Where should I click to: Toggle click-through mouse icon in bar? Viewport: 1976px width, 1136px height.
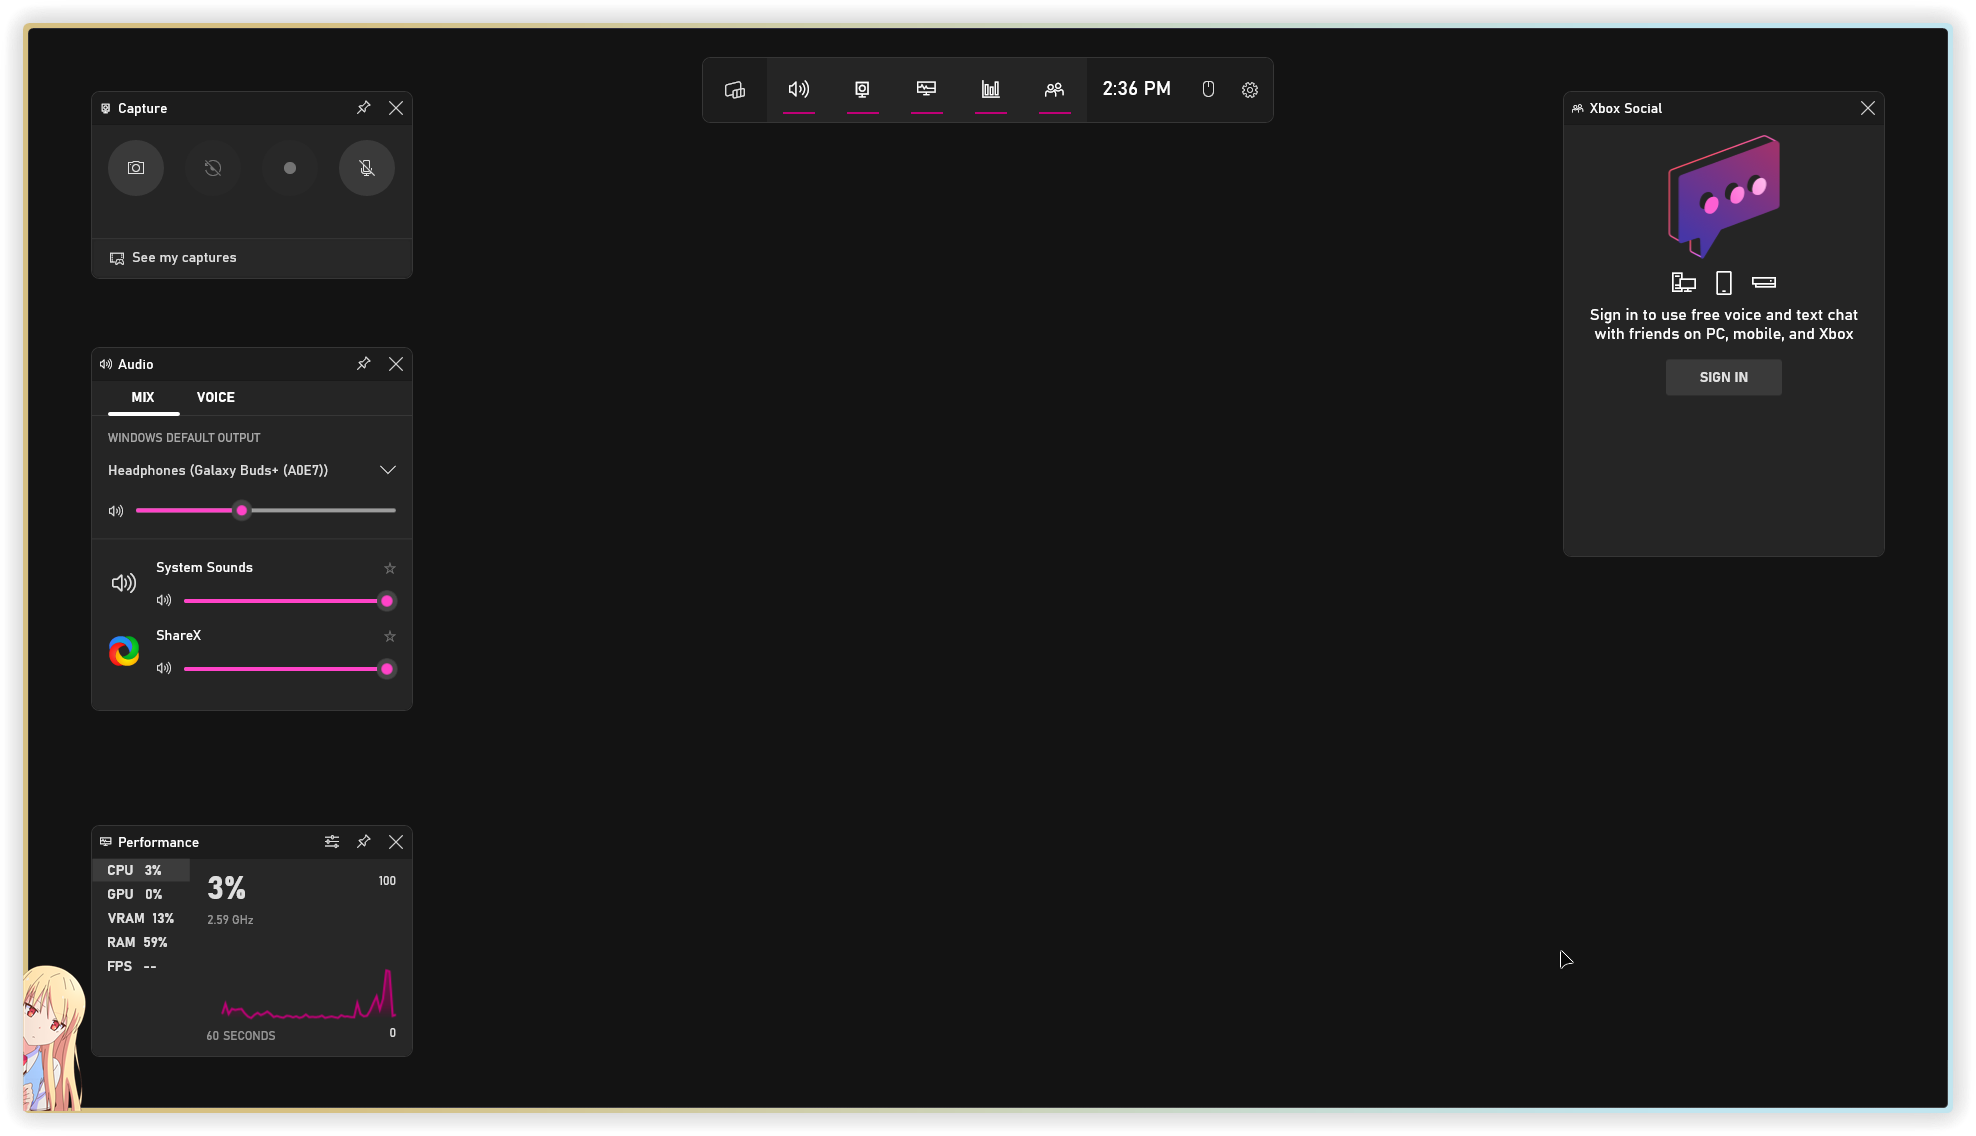click(1208, 90)
